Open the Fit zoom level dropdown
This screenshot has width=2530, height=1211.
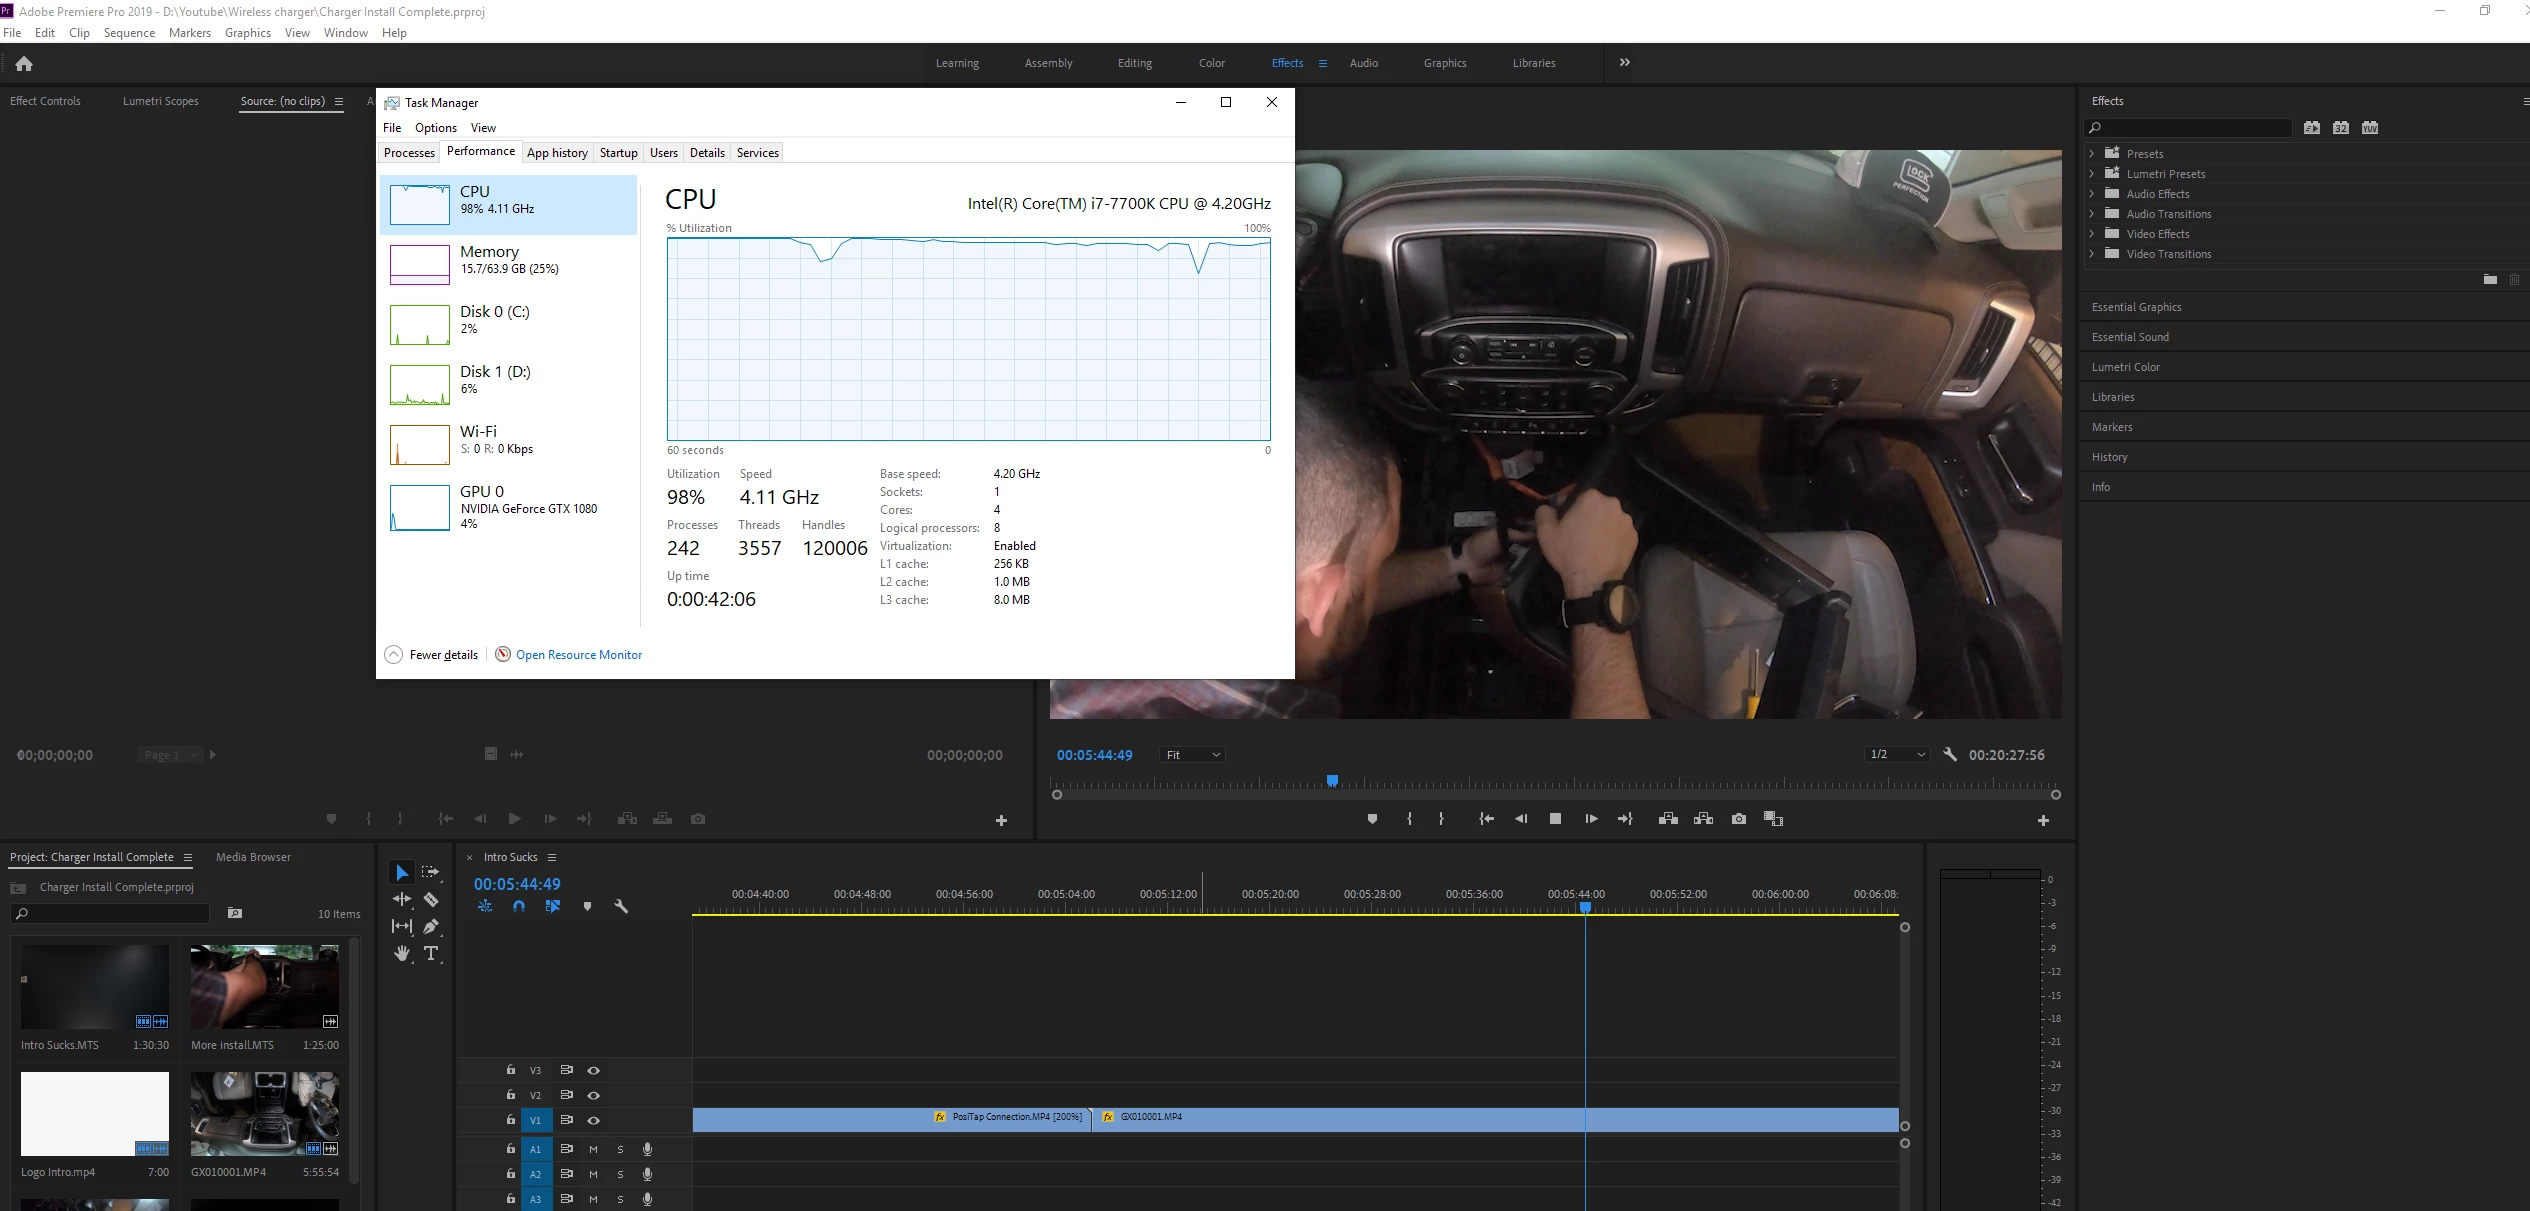(x=1192, y=755)
